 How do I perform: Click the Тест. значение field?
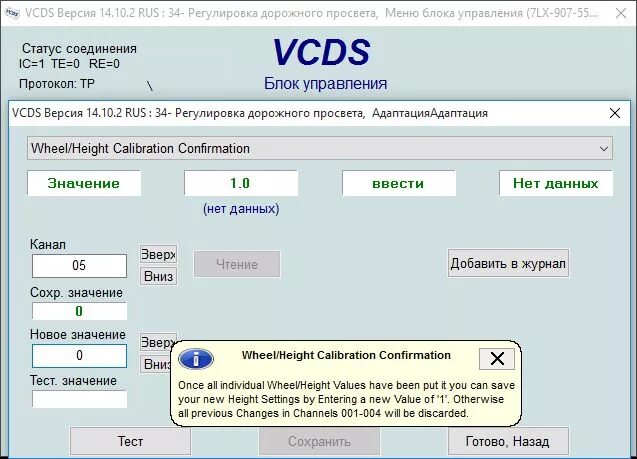pos(79,399)
